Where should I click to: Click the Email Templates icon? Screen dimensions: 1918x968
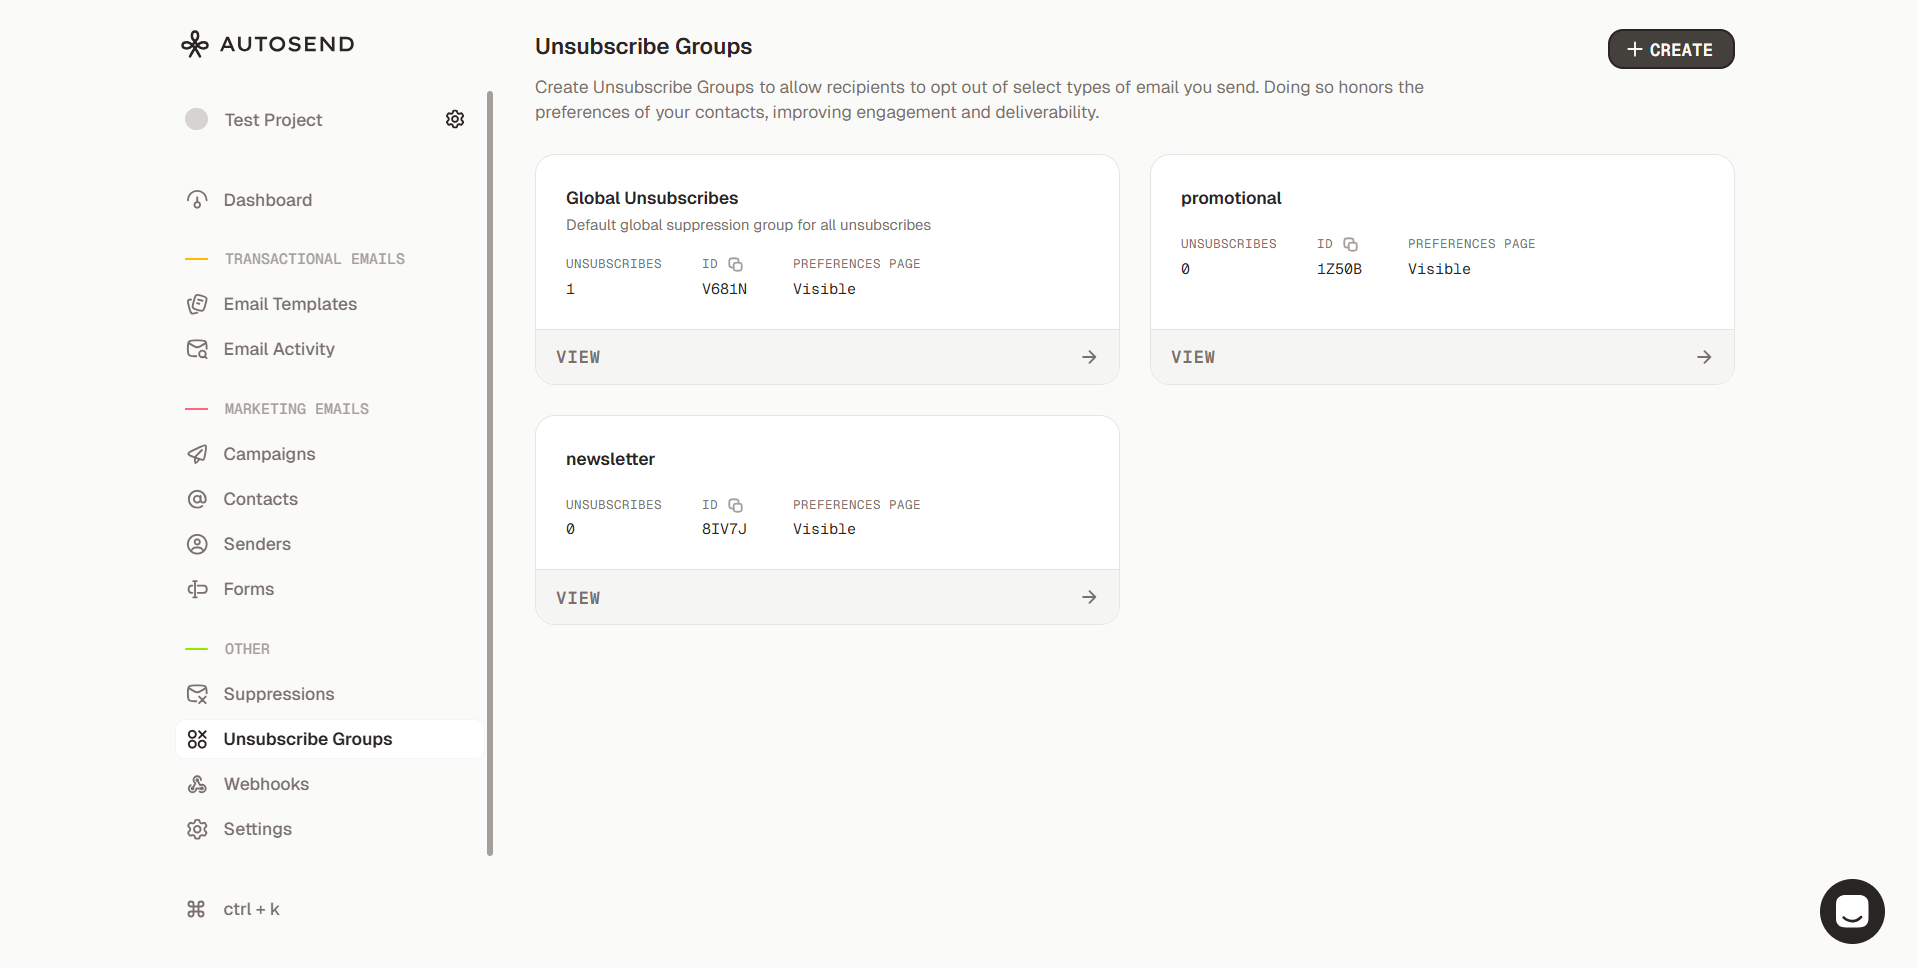(x=197, y=304)
